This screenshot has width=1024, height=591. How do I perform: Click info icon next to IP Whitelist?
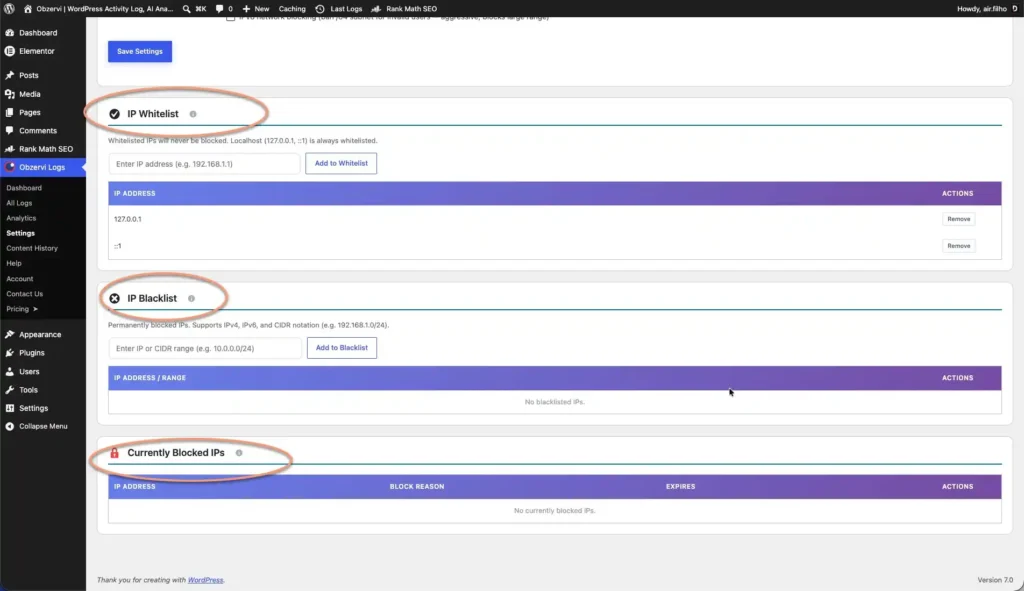click(x=193, y=114)
